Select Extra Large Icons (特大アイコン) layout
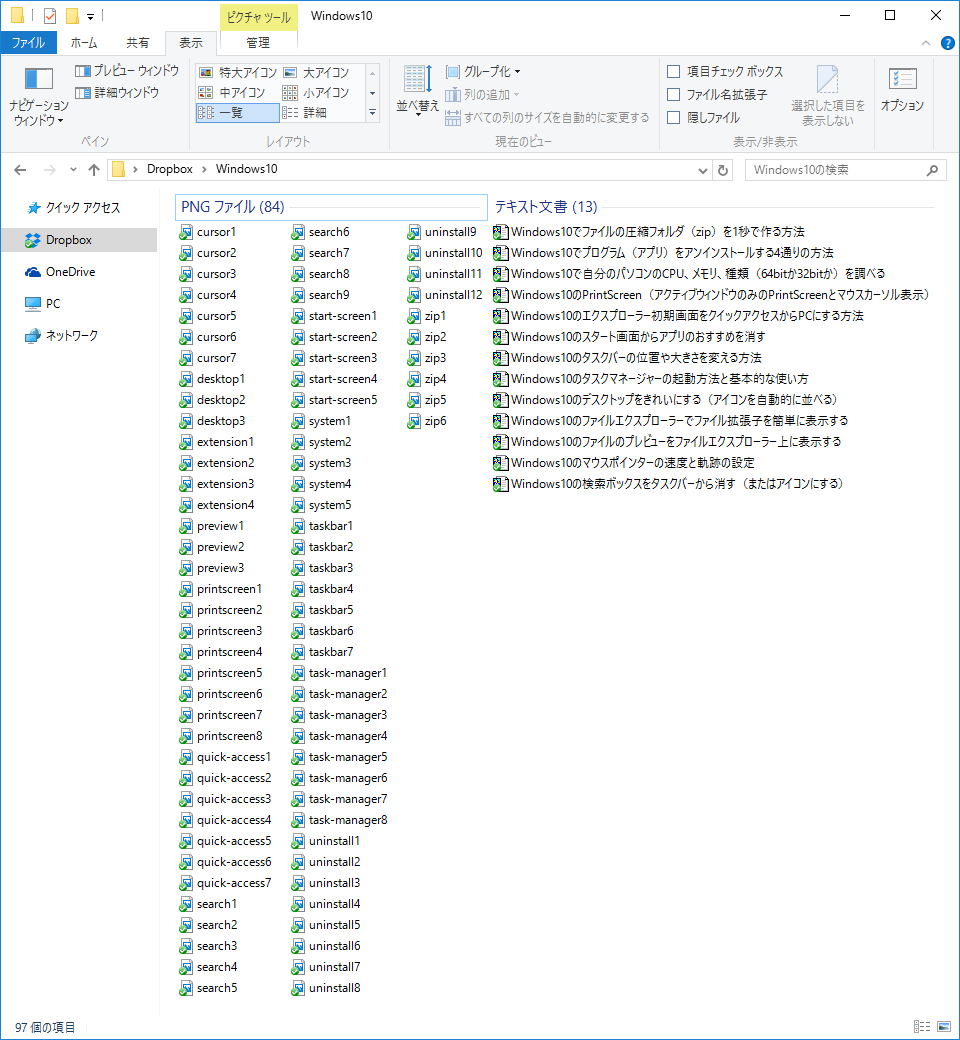This screenshot has width=960, height=1040. 237,72
